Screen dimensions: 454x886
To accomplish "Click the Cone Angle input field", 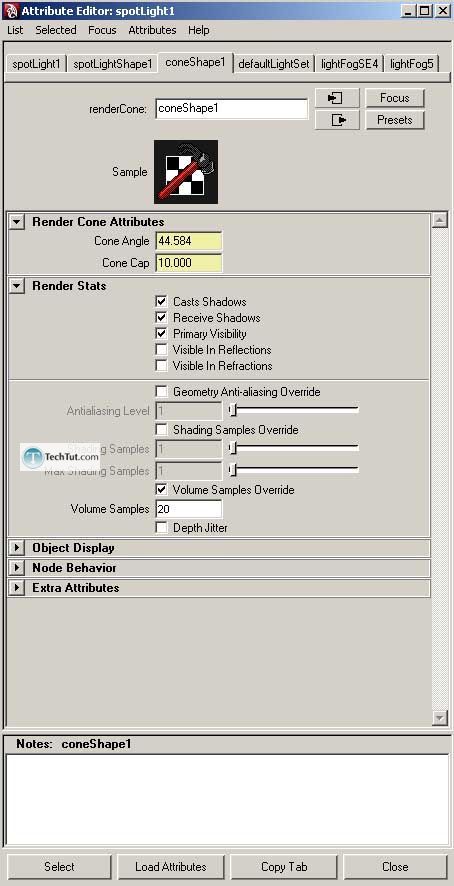I will 188,241.
